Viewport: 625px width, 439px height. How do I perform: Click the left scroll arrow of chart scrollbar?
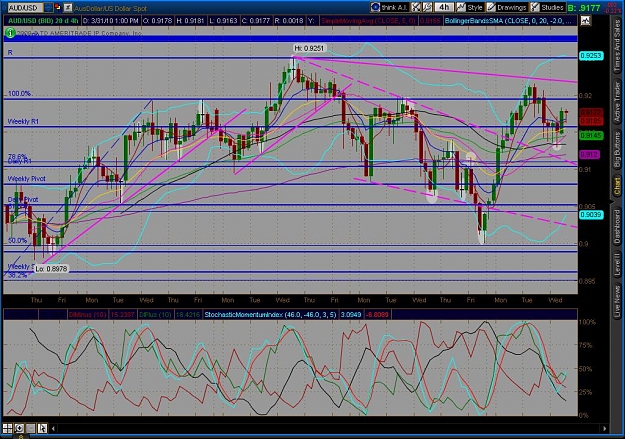pos(53,429)
